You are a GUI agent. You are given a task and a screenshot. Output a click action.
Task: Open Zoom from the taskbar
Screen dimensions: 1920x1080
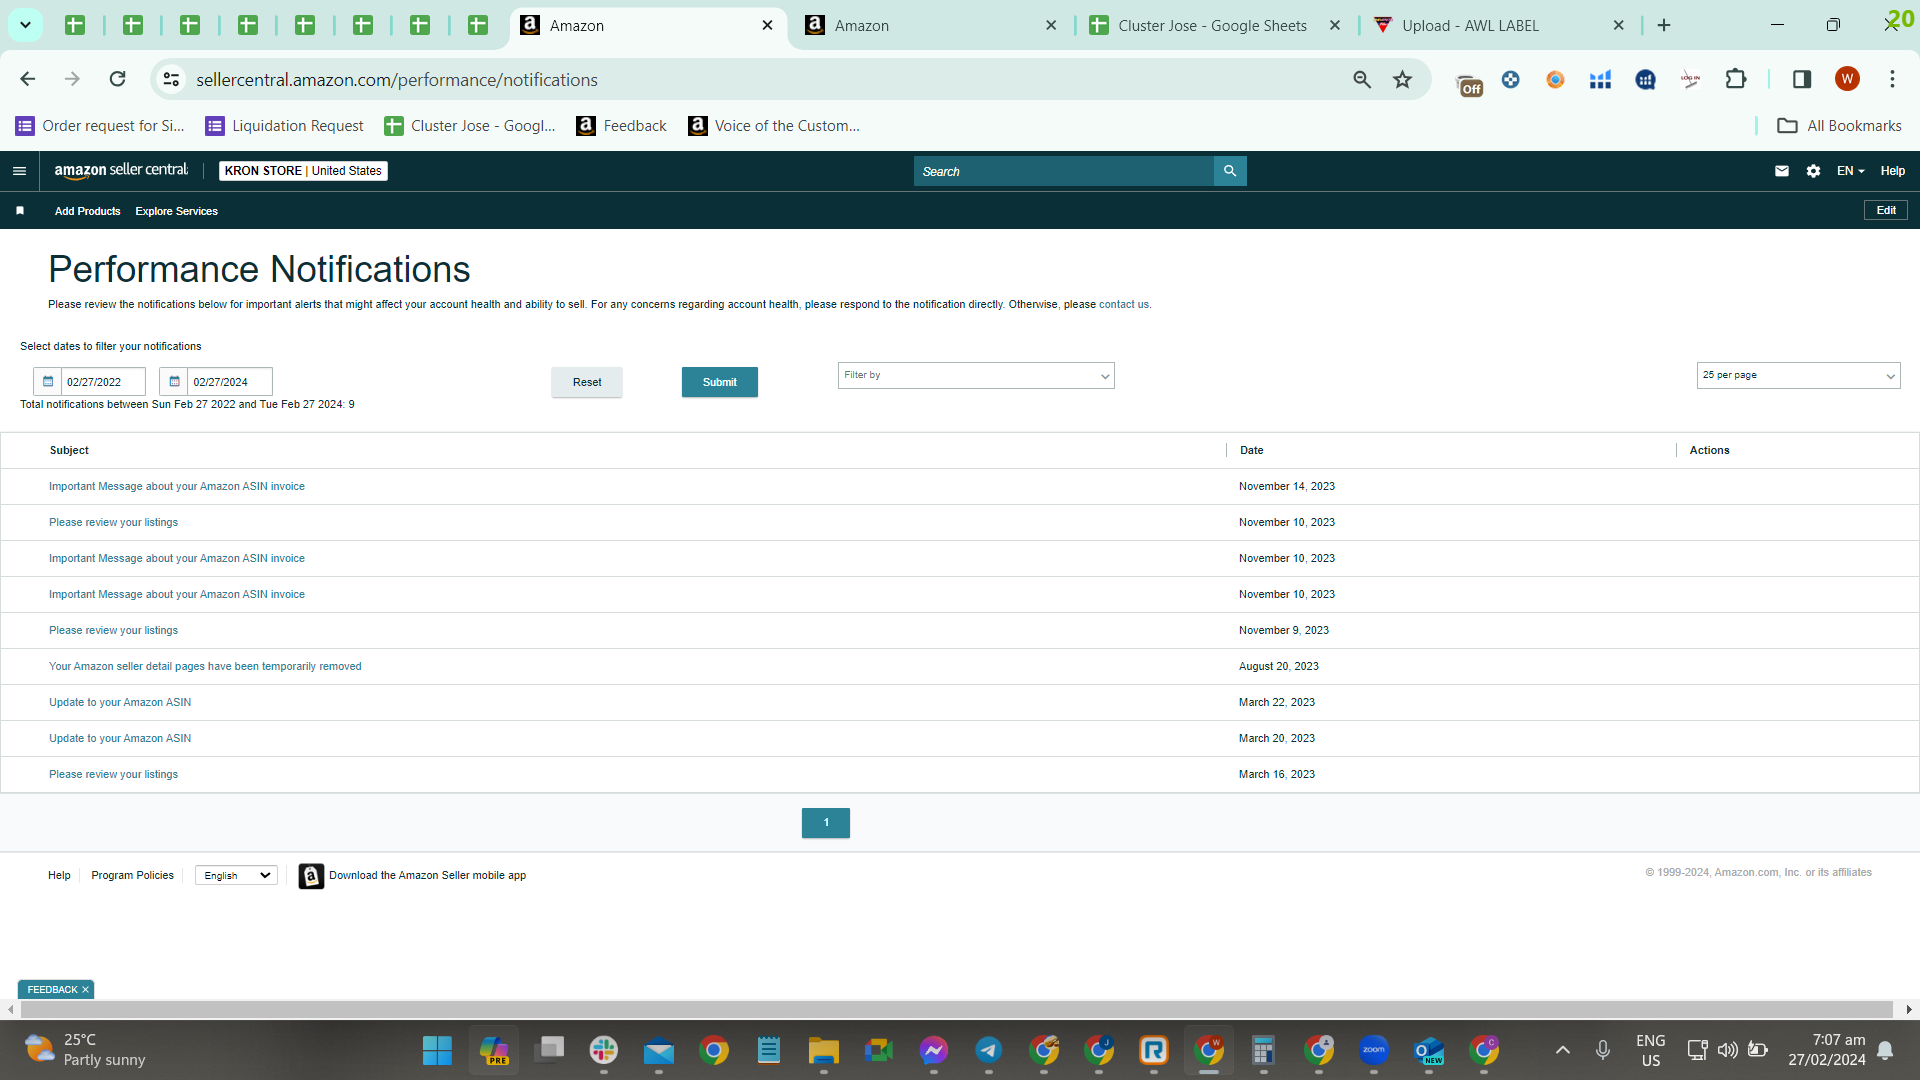[x=1374, y=1050]
